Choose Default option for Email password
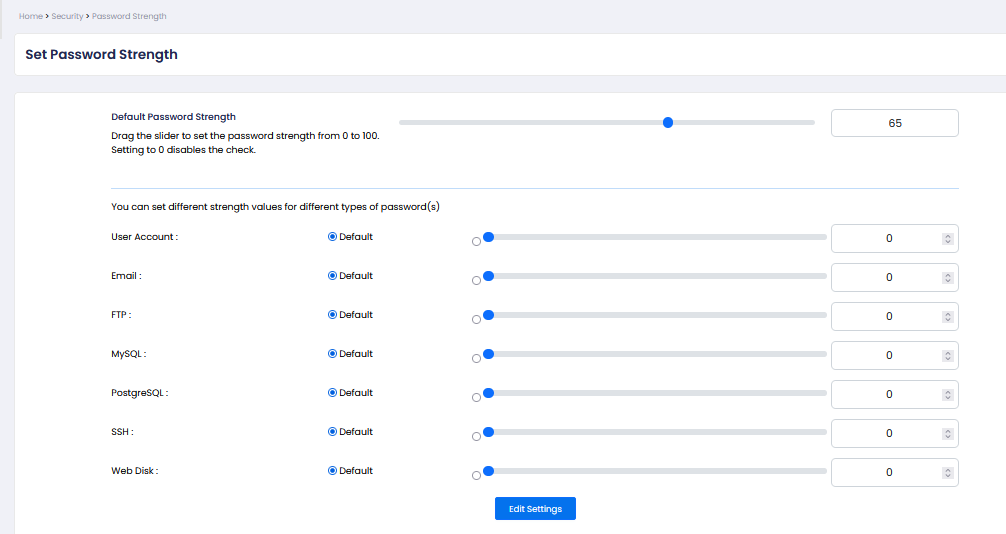Image resolution: width=1006 pixels, height=534 pixels. tap(333, 276)
